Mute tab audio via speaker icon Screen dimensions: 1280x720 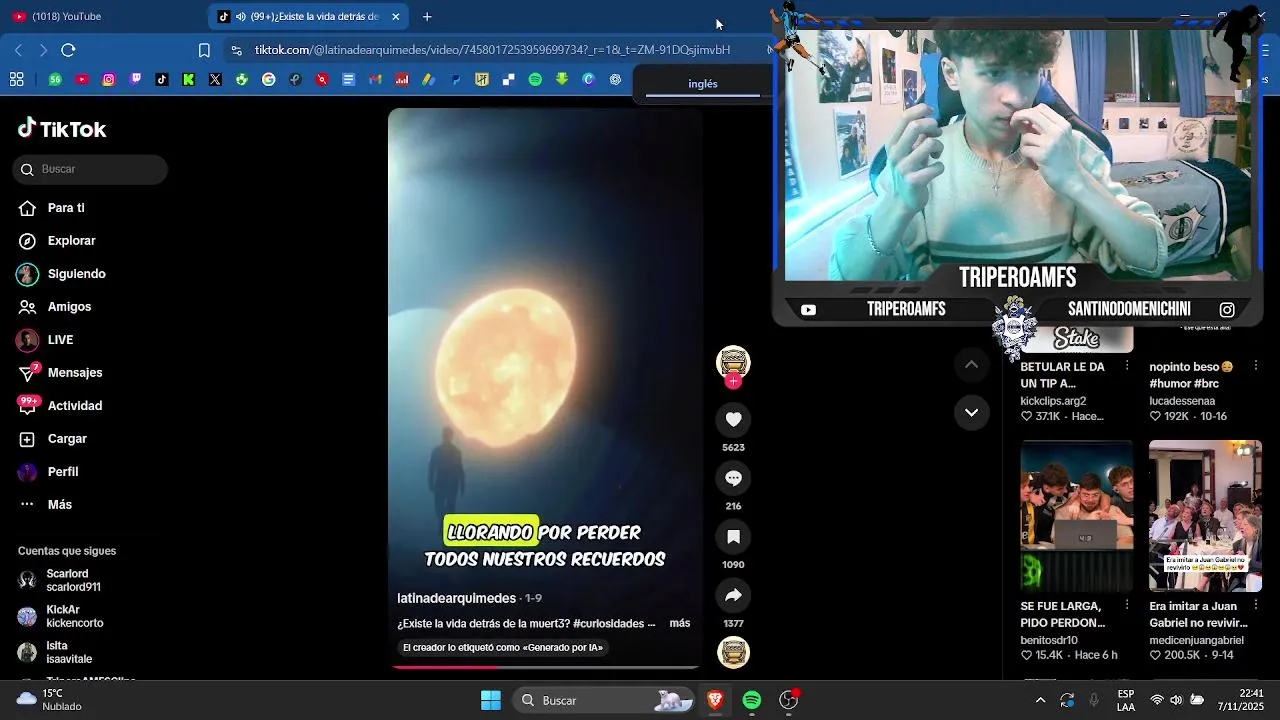[x=240, y=16]
